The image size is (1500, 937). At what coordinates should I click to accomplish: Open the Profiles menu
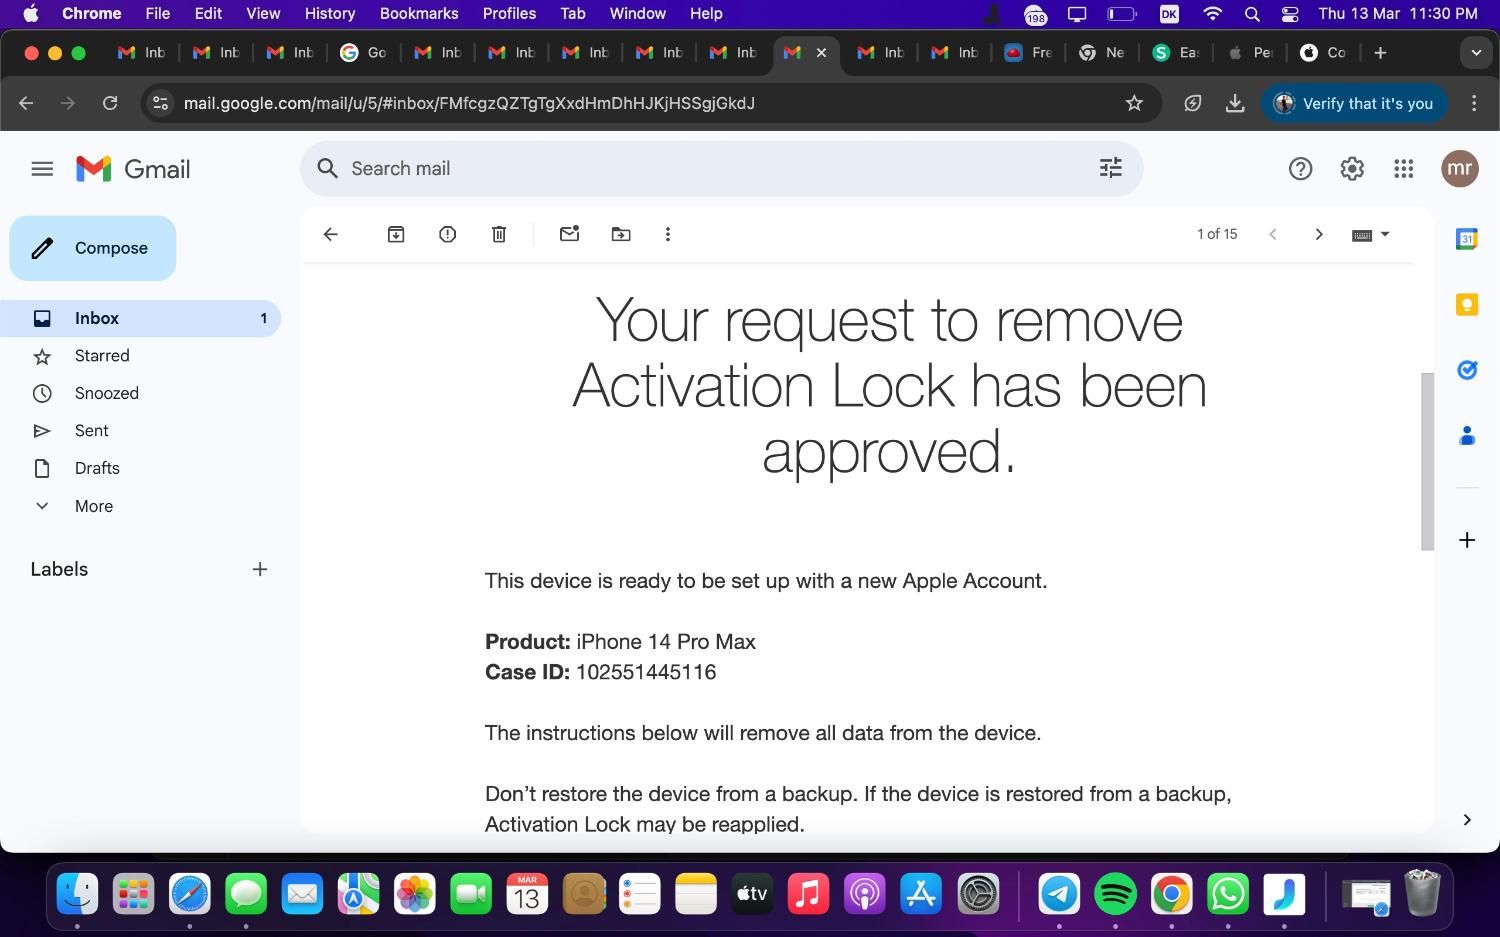click(509, 14)
